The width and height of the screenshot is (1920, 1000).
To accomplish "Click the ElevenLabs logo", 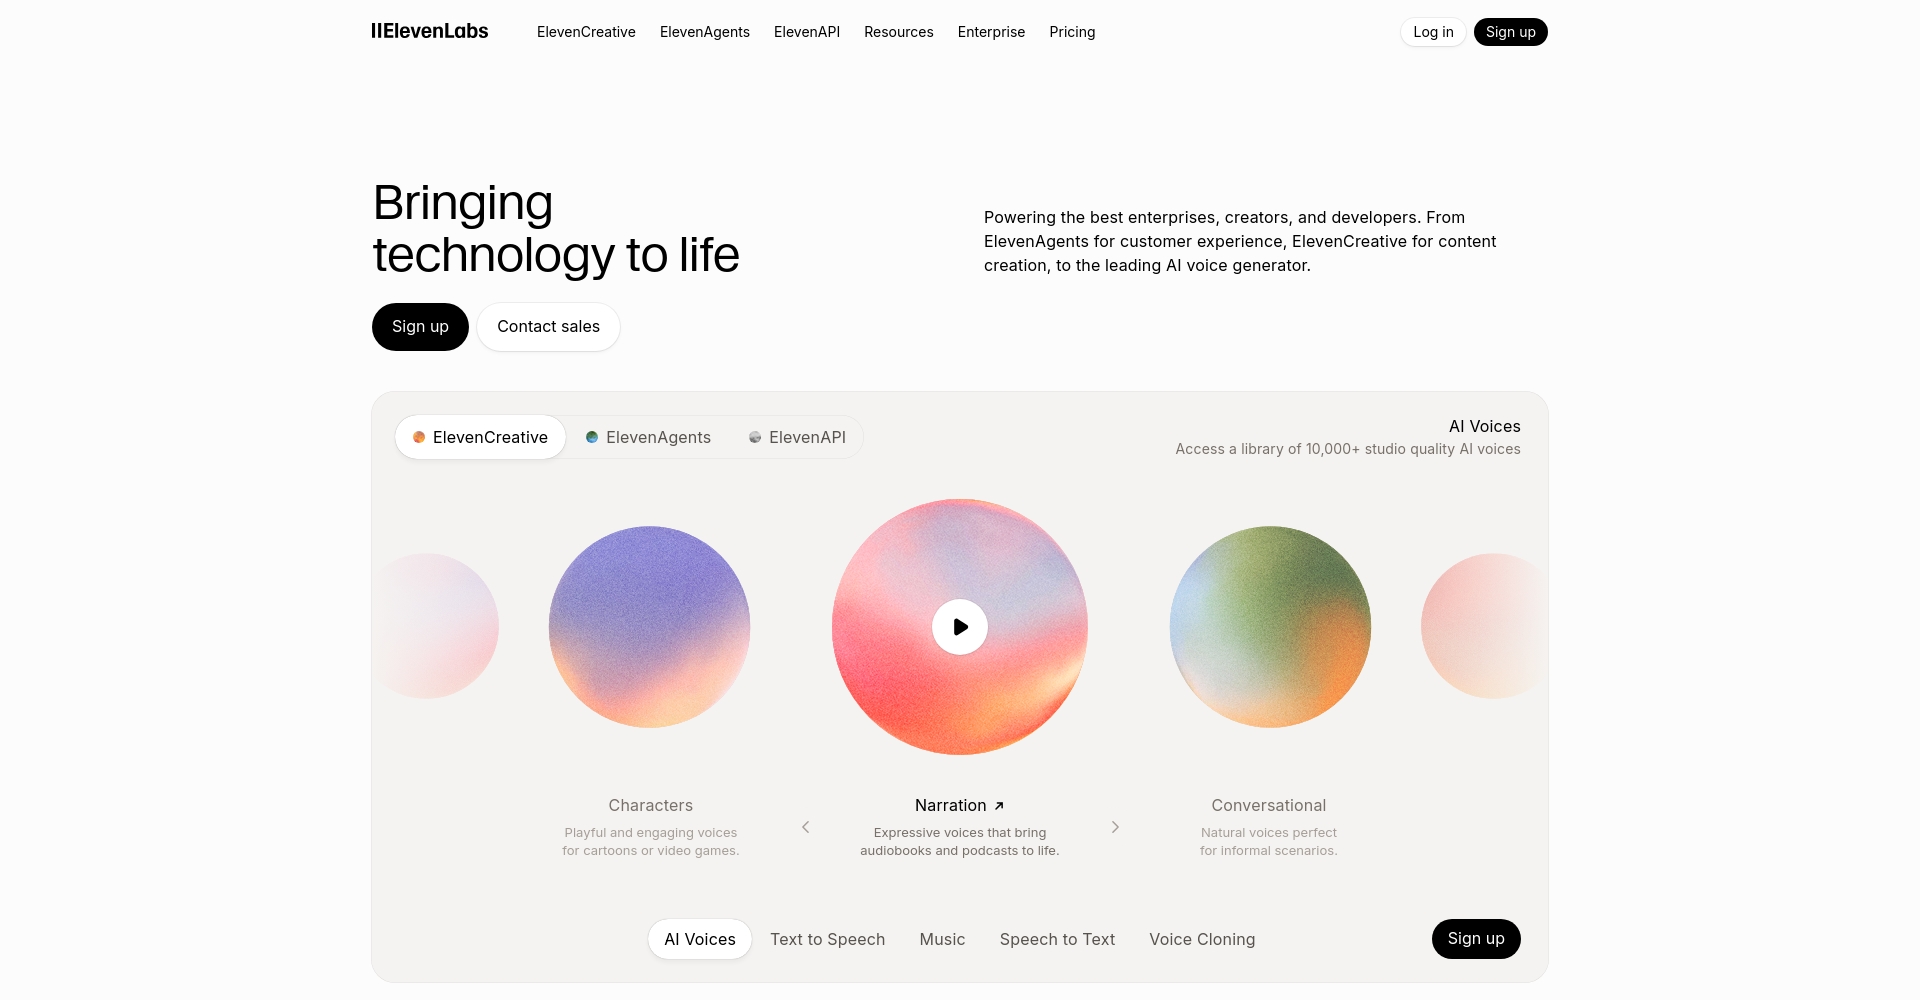I will [x=430, y=31].
